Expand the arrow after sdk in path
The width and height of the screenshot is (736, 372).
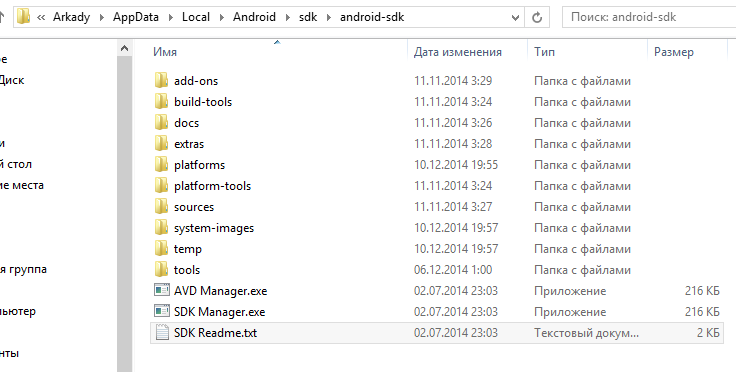tap(329, 17)
